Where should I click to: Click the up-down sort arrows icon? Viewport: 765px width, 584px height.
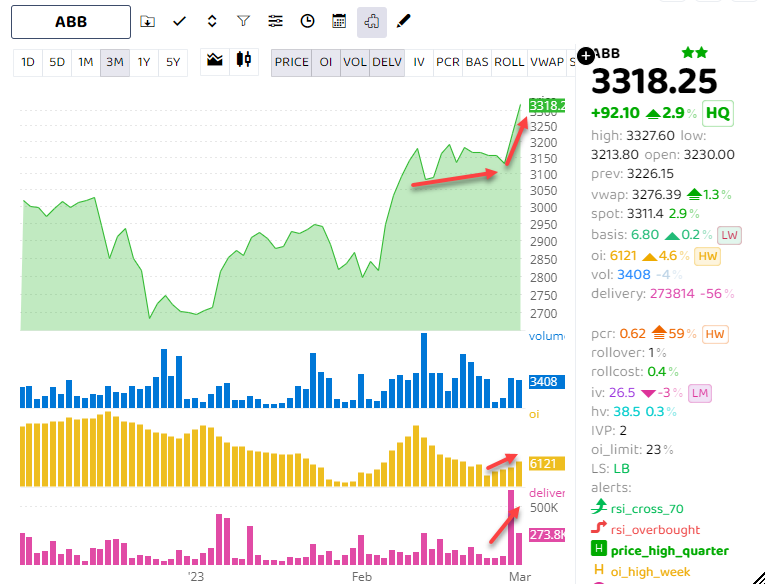pyautogui.click(x=212, y=21)
